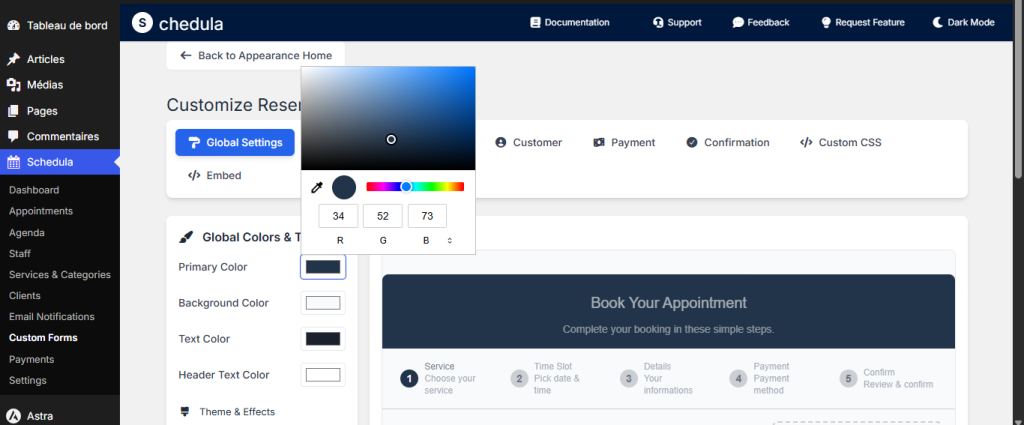Click the Global Settings button

[235, 142]
